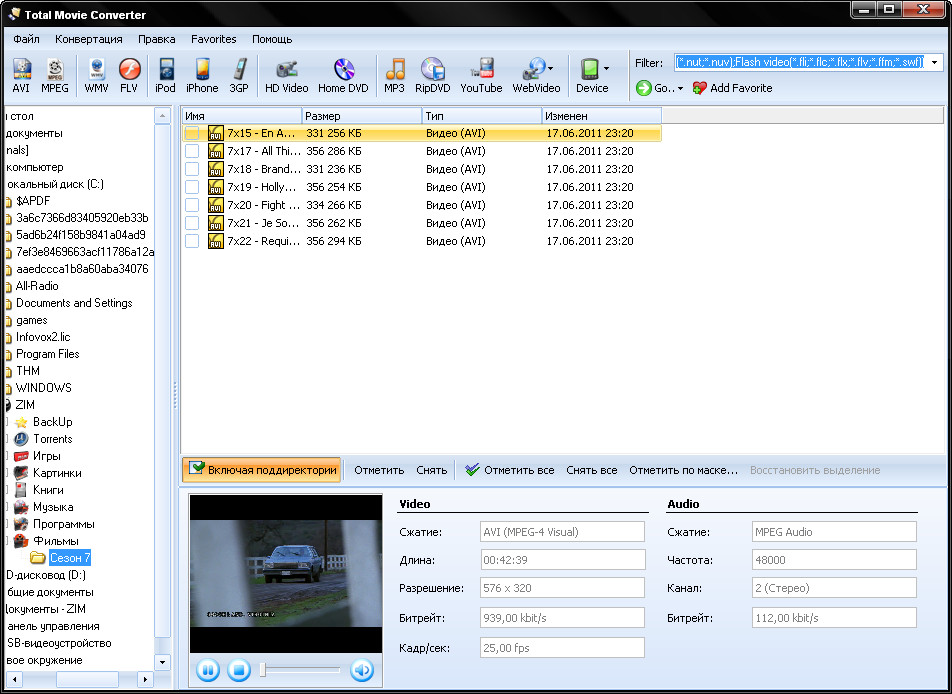Open the RipDVD tool
Screen dimensions: 952x694
tap(433, 75)
